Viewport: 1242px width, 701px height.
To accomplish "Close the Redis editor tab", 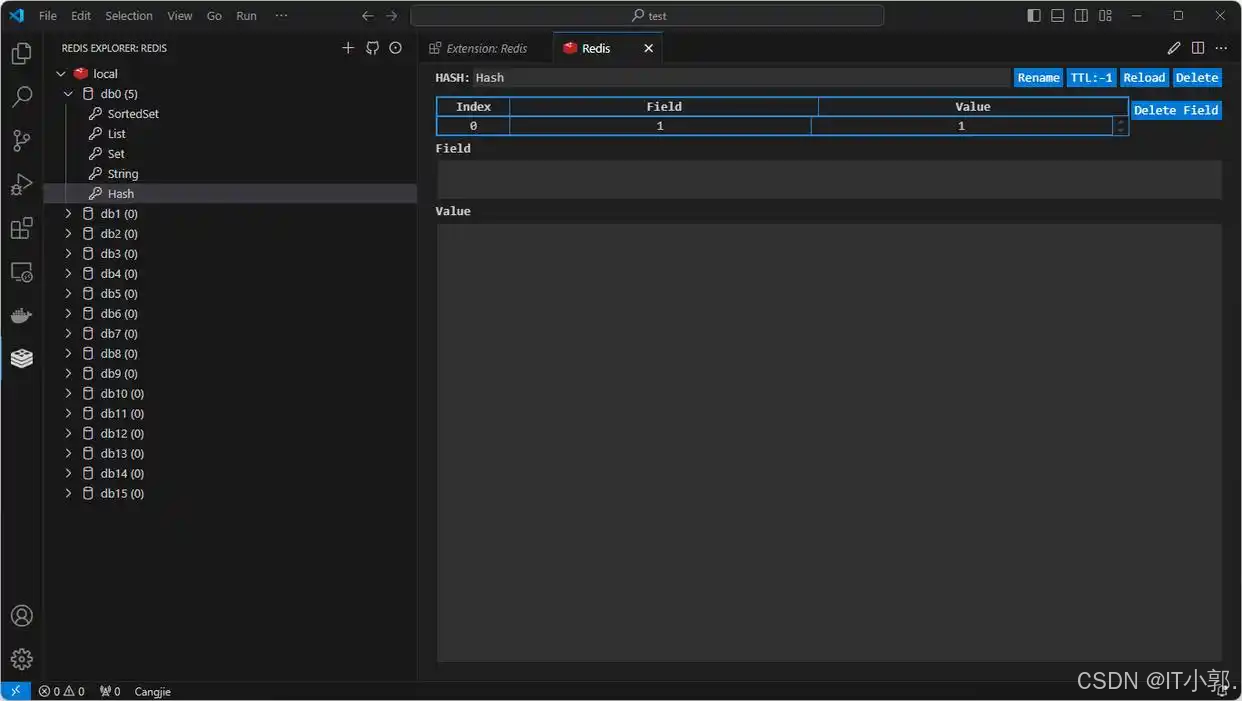I will pos(648,48).
